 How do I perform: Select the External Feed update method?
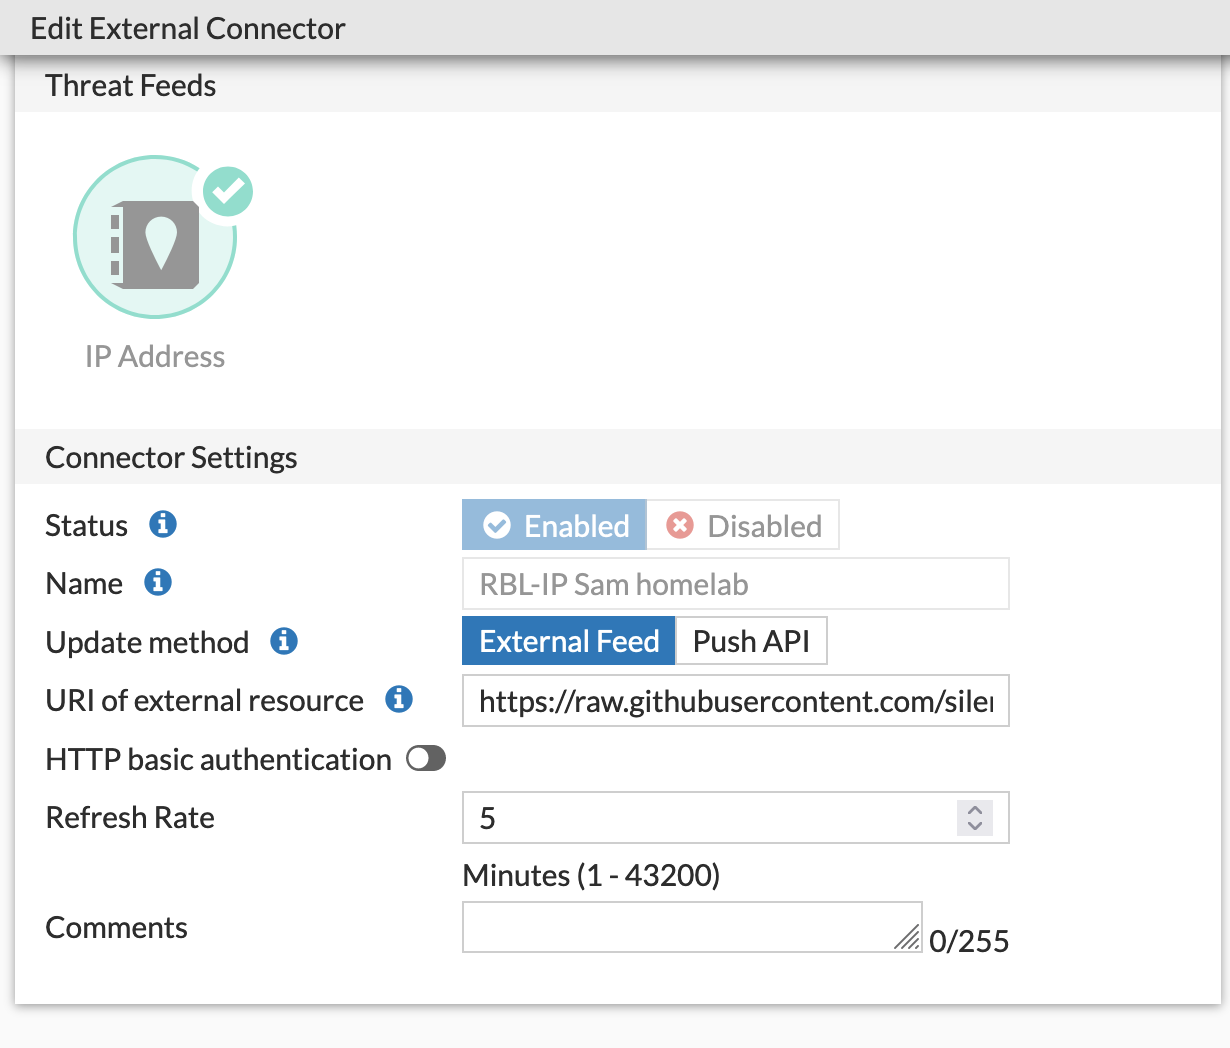[x=568, y=640]
